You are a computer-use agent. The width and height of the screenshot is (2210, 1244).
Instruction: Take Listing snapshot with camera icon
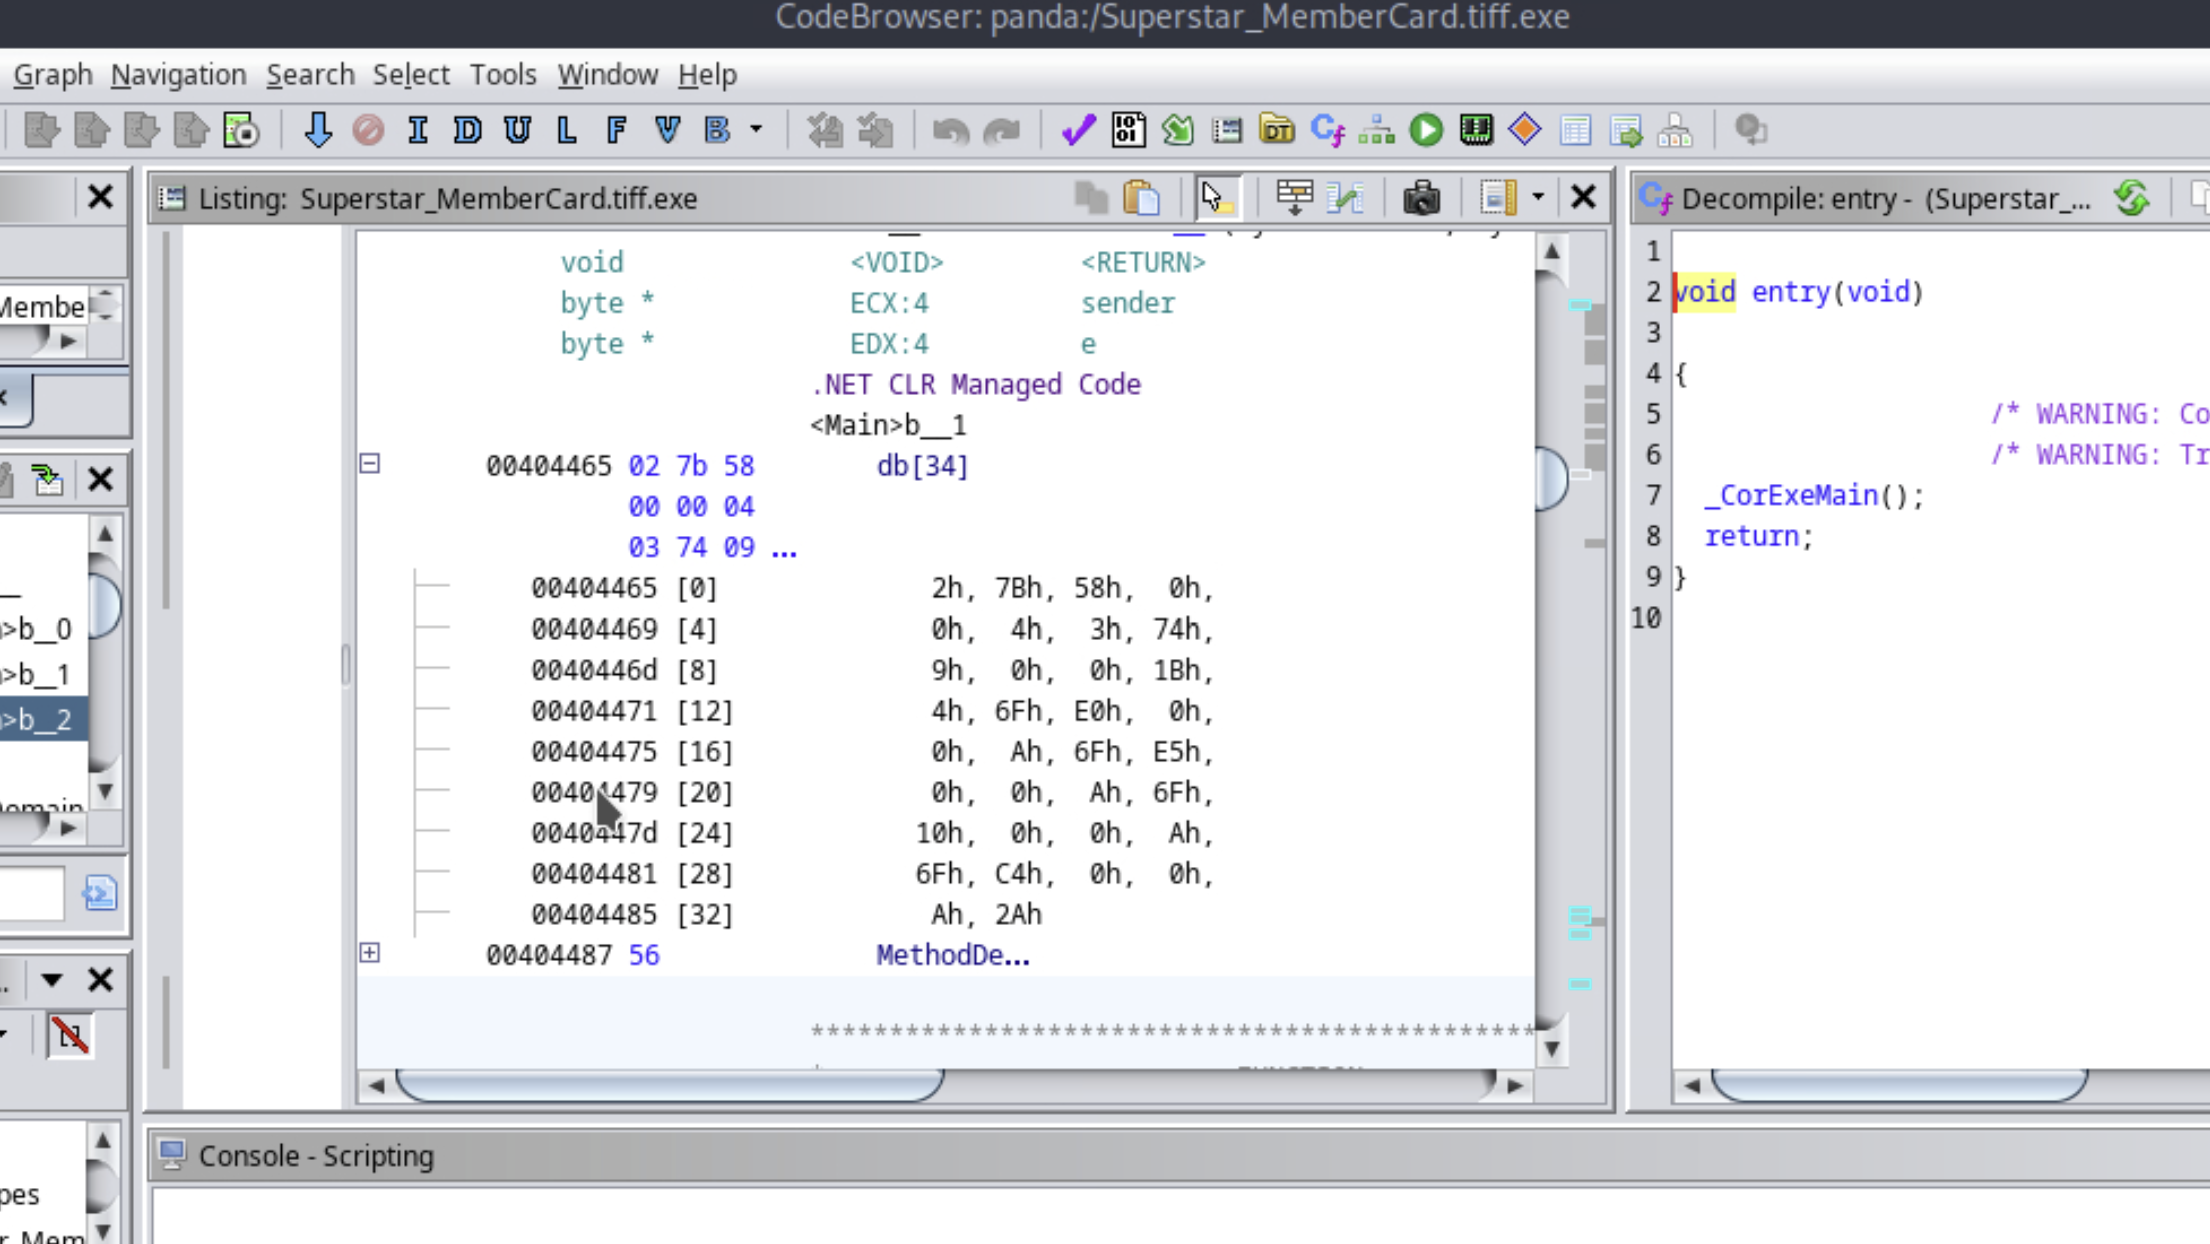(x=1421, y=198)
